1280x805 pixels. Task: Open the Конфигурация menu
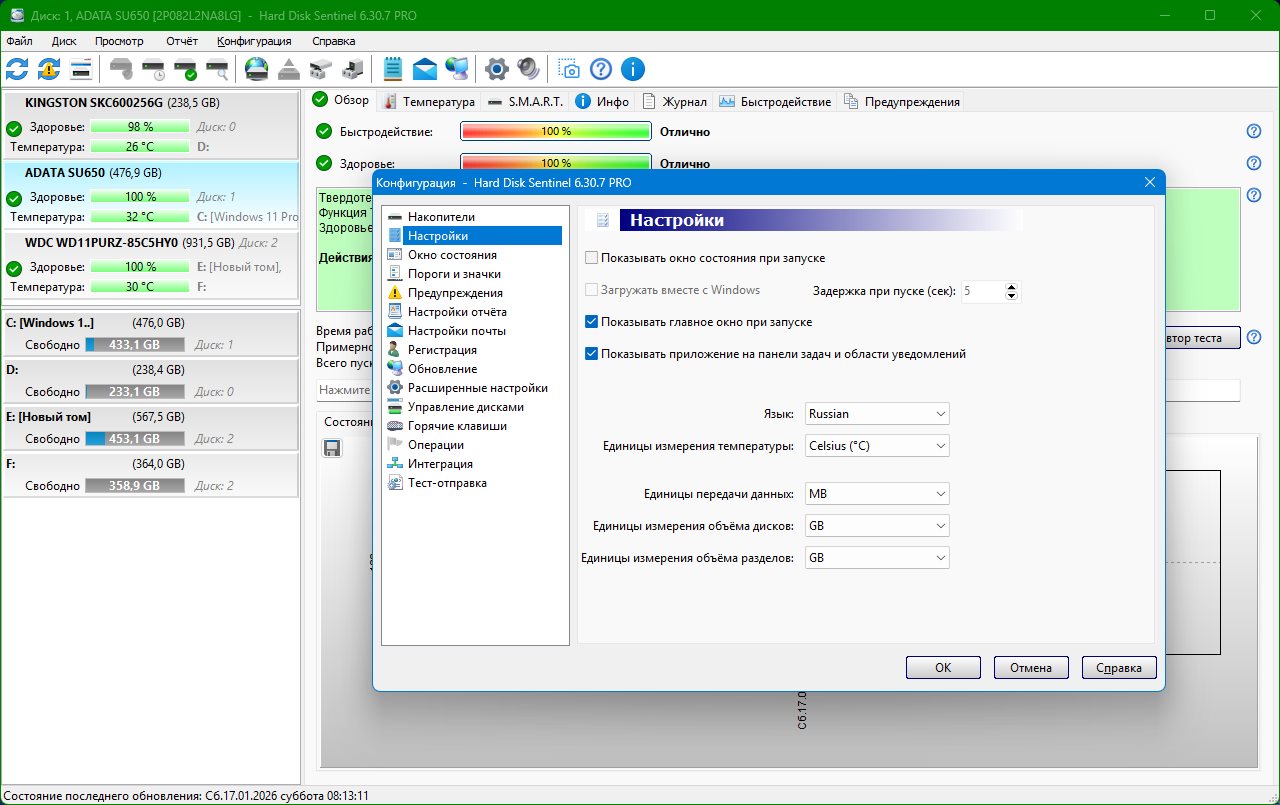pos(254,41)
